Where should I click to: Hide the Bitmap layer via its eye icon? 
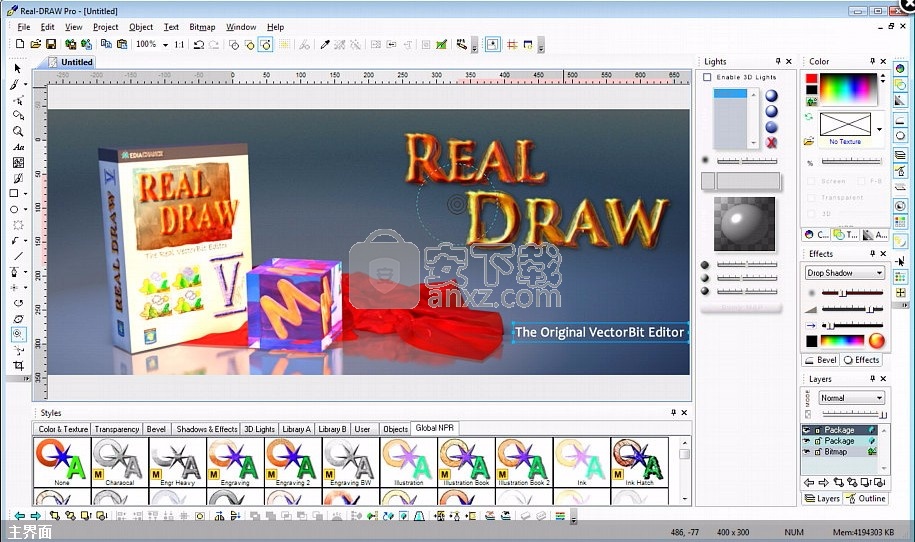pyautogui.click(x=807, y=452)
